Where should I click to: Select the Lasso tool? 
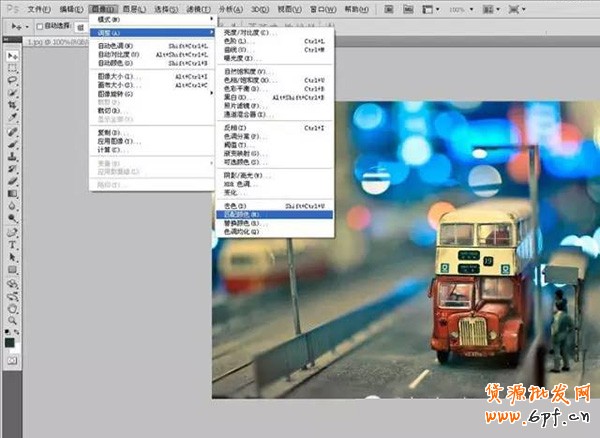click(x=13, y=80)
